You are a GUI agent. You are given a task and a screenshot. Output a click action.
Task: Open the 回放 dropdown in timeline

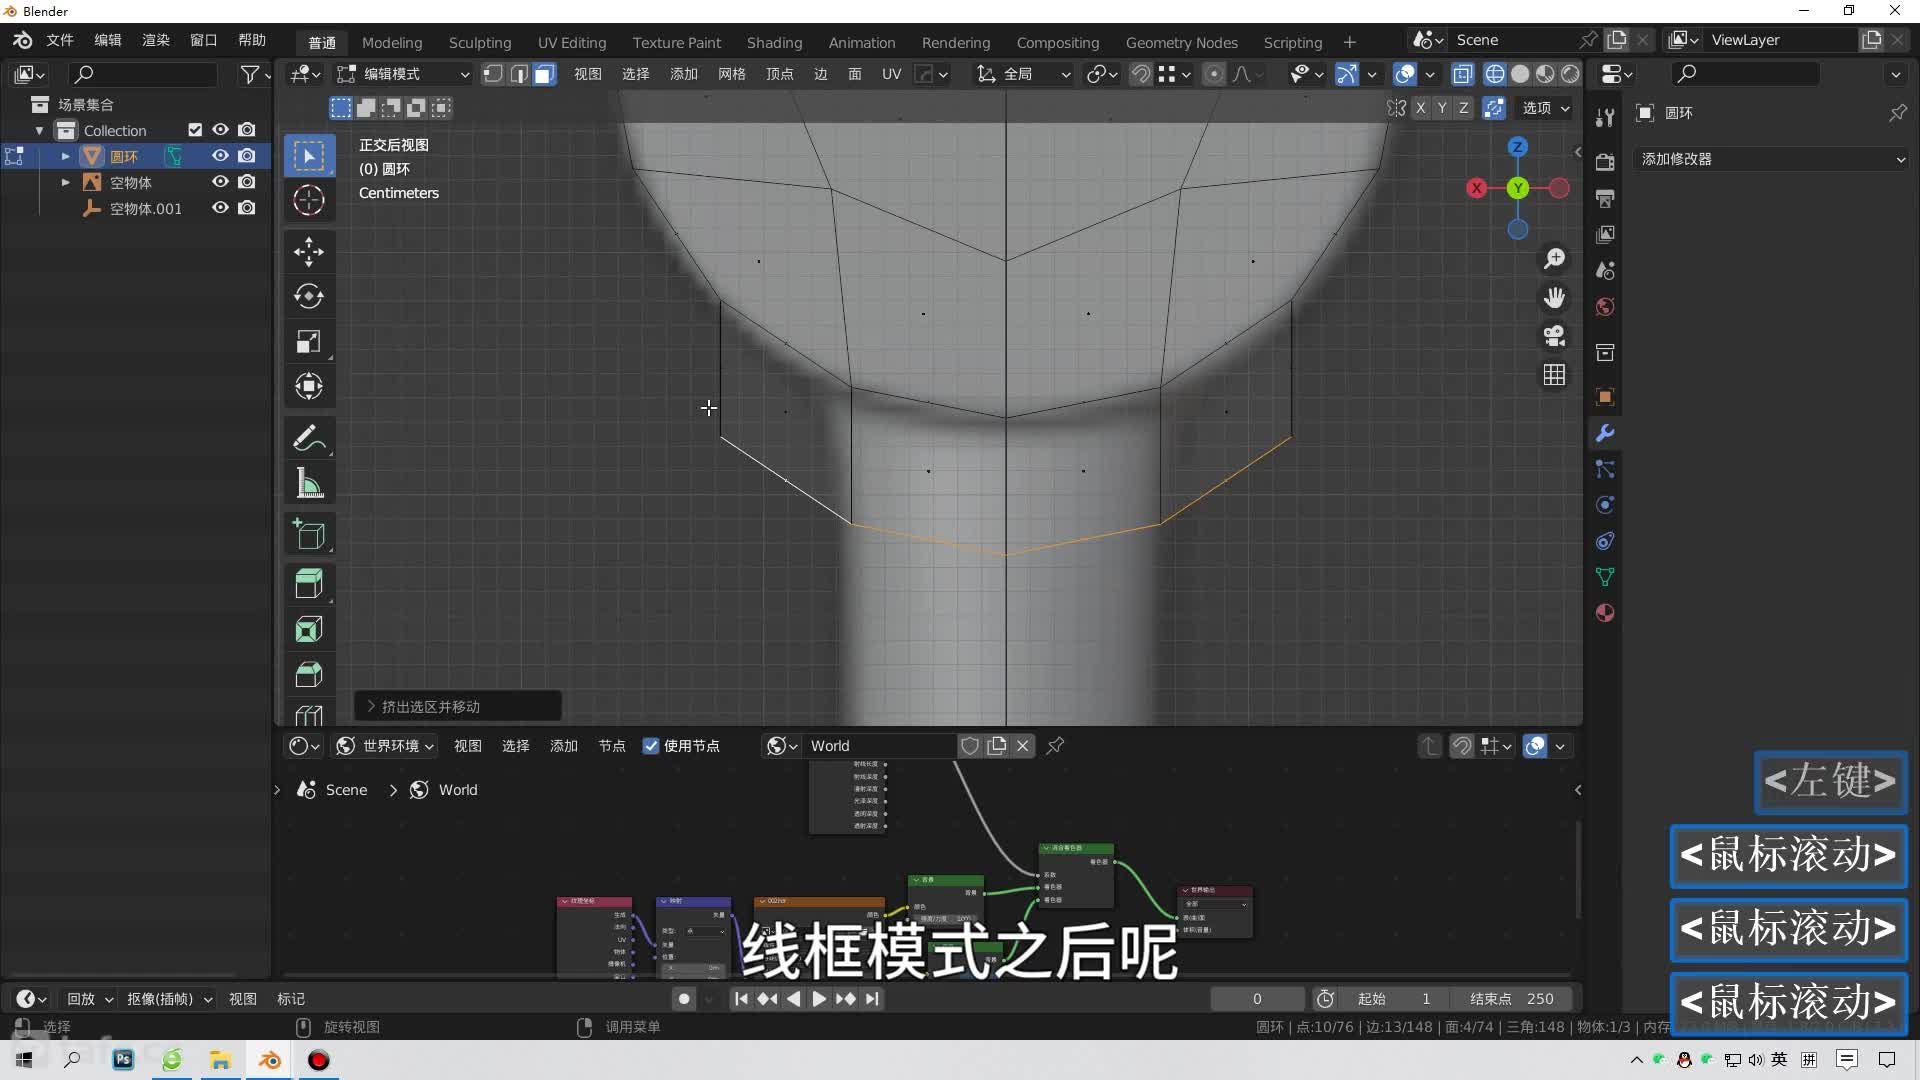[90, 999]
